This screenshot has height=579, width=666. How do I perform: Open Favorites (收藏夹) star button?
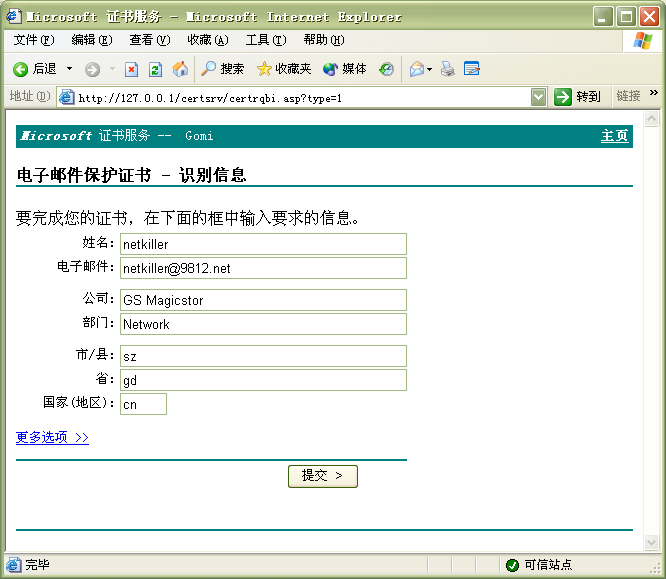point(284,69)
